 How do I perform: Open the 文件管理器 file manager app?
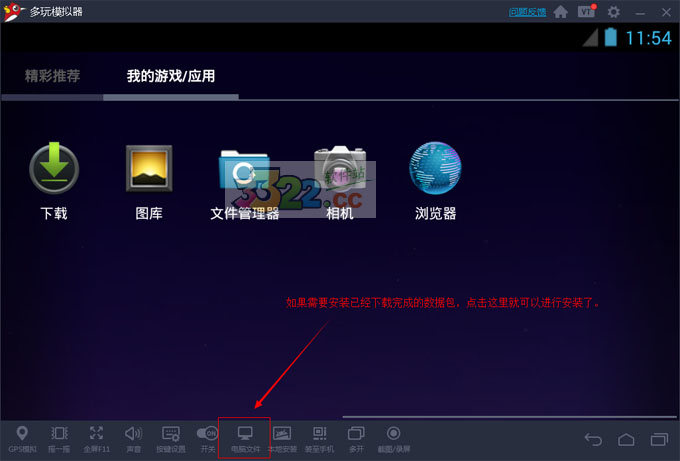(x=245, y=184)
